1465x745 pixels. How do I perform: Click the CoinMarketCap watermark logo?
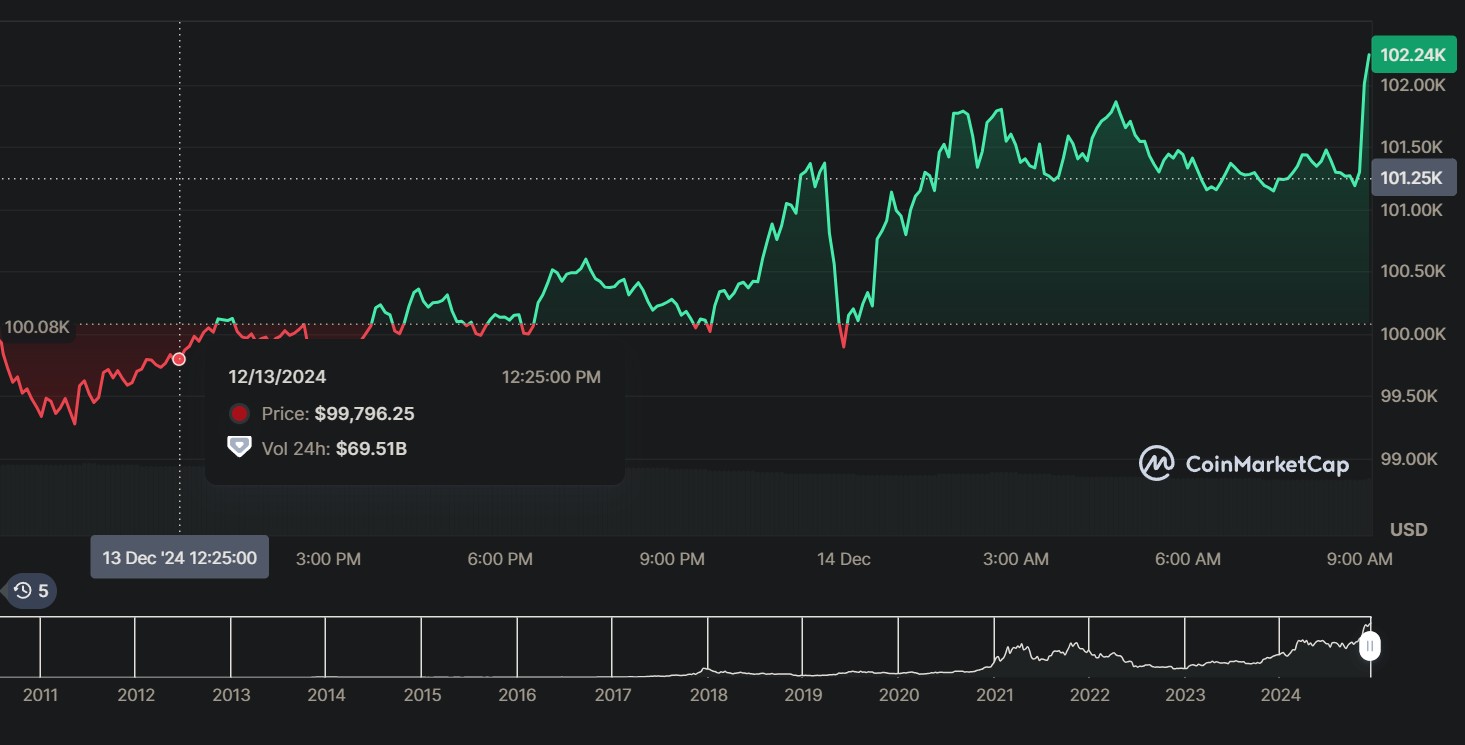point(1244,464)
